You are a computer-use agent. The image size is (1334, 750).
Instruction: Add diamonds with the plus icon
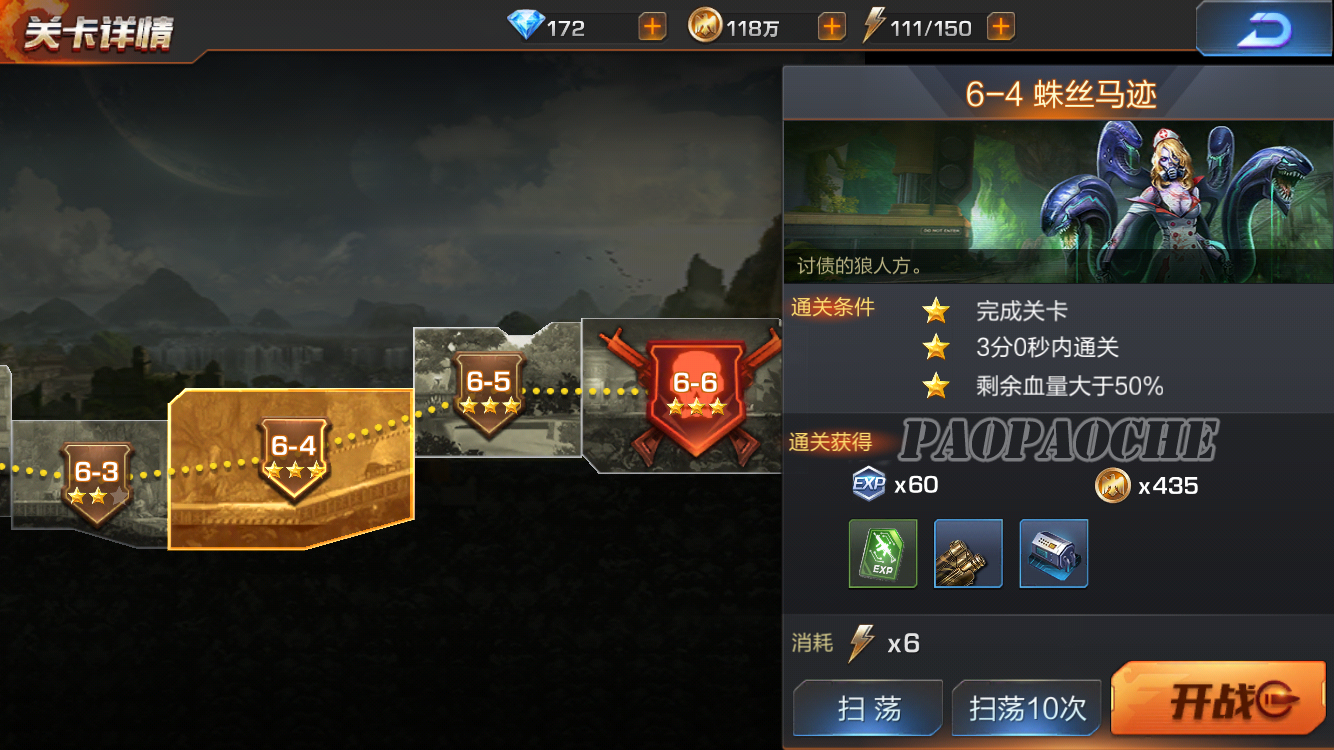point(652,27)
